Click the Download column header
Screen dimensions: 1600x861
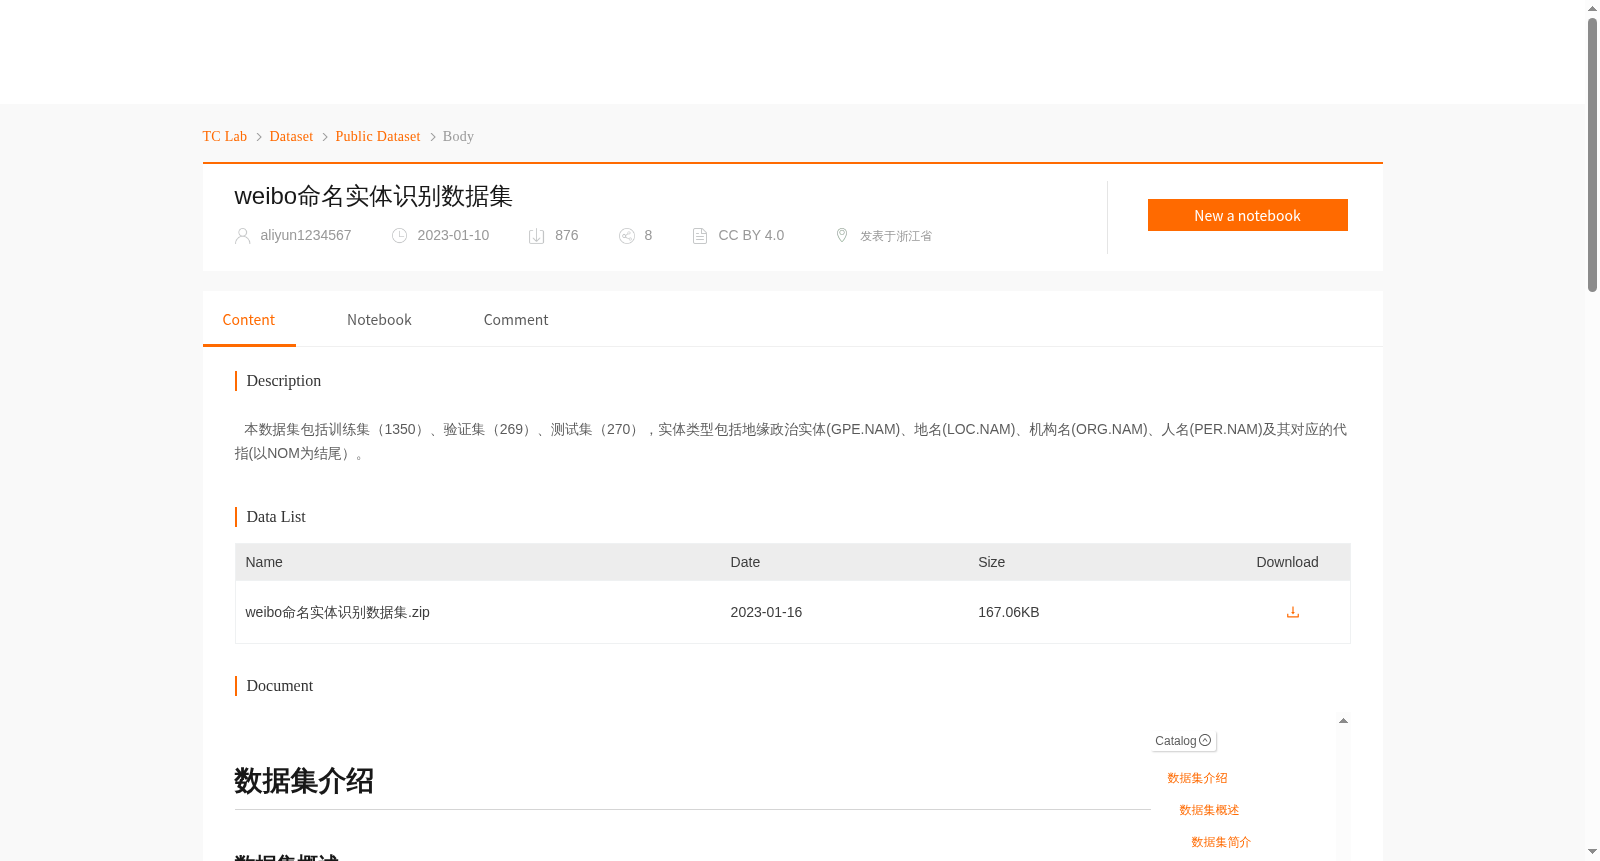coord(1287,562)
